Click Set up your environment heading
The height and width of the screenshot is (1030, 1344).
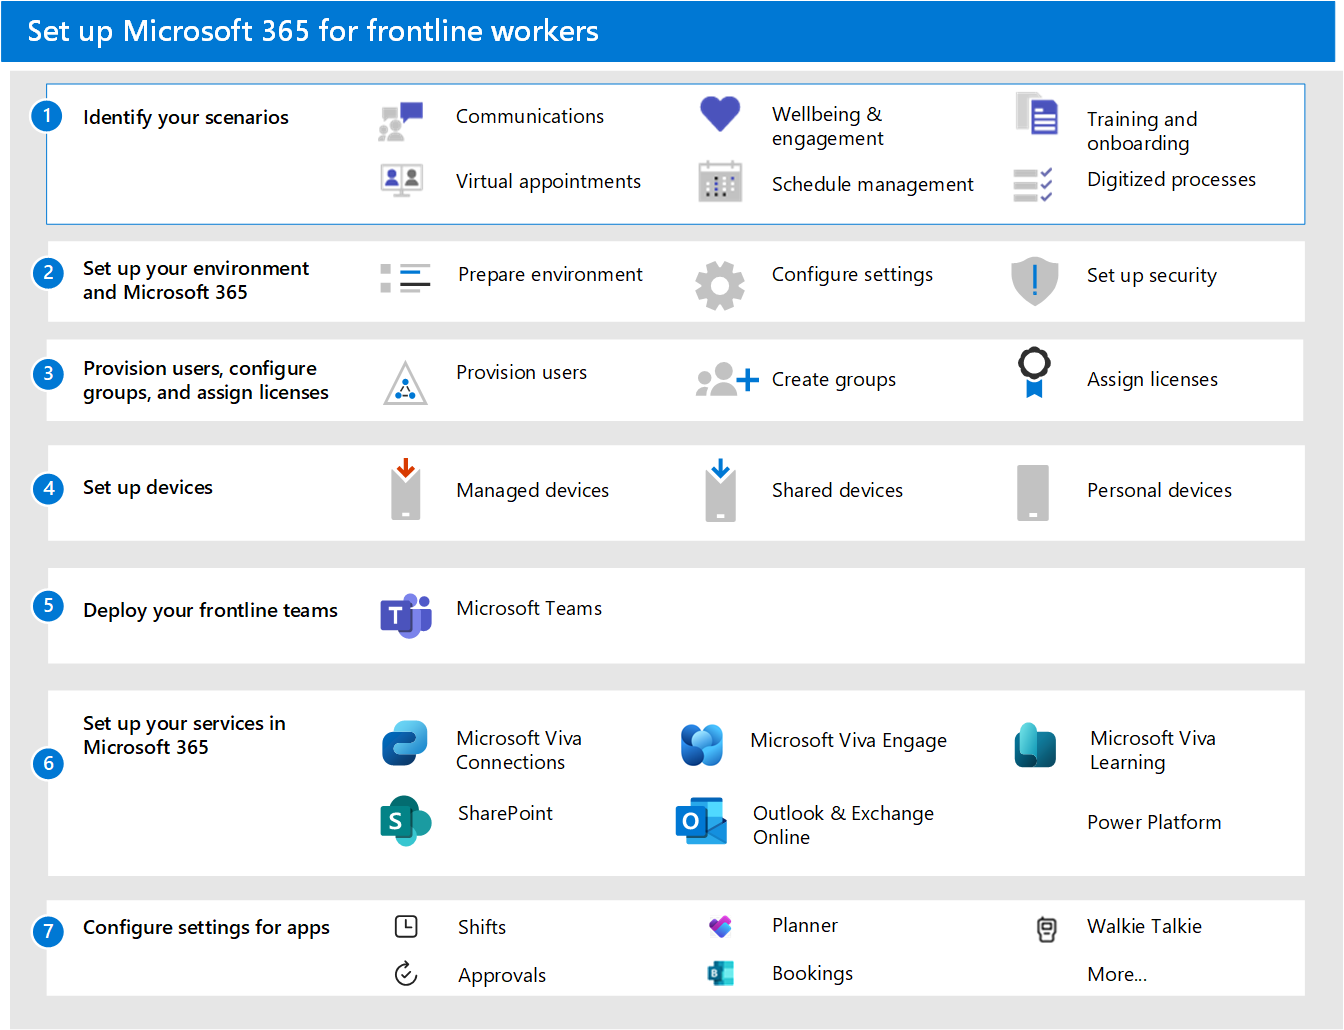[196, 280]
